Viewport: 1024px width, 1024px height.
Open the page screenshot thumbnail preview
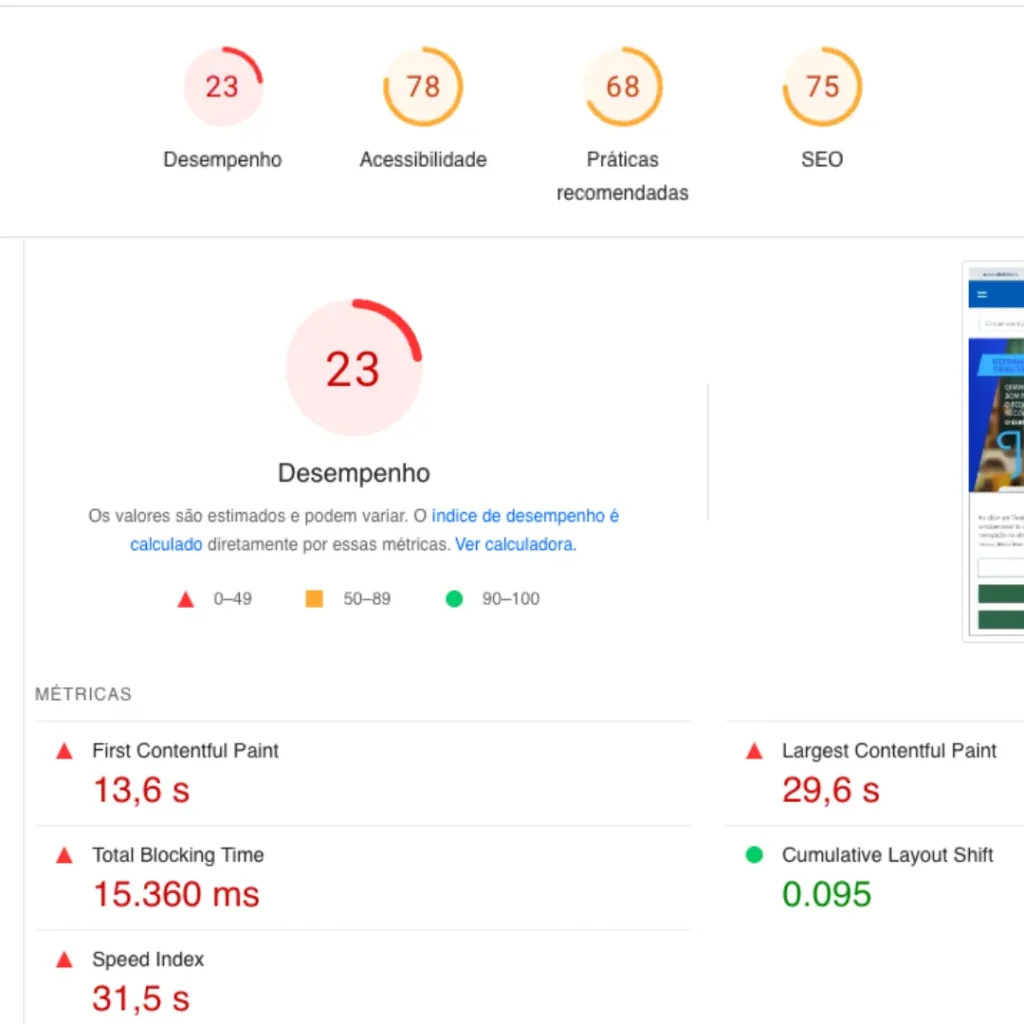(994, 452)
